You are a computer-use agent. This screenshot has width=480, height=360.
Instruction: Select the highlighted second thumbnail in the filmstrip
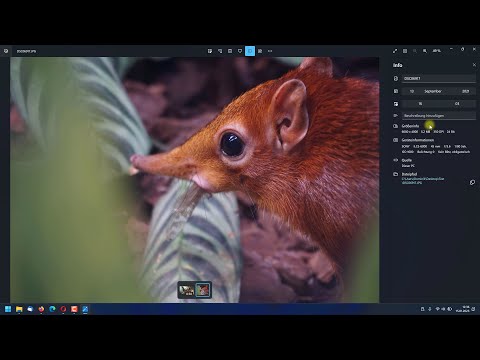pos(203,290)
